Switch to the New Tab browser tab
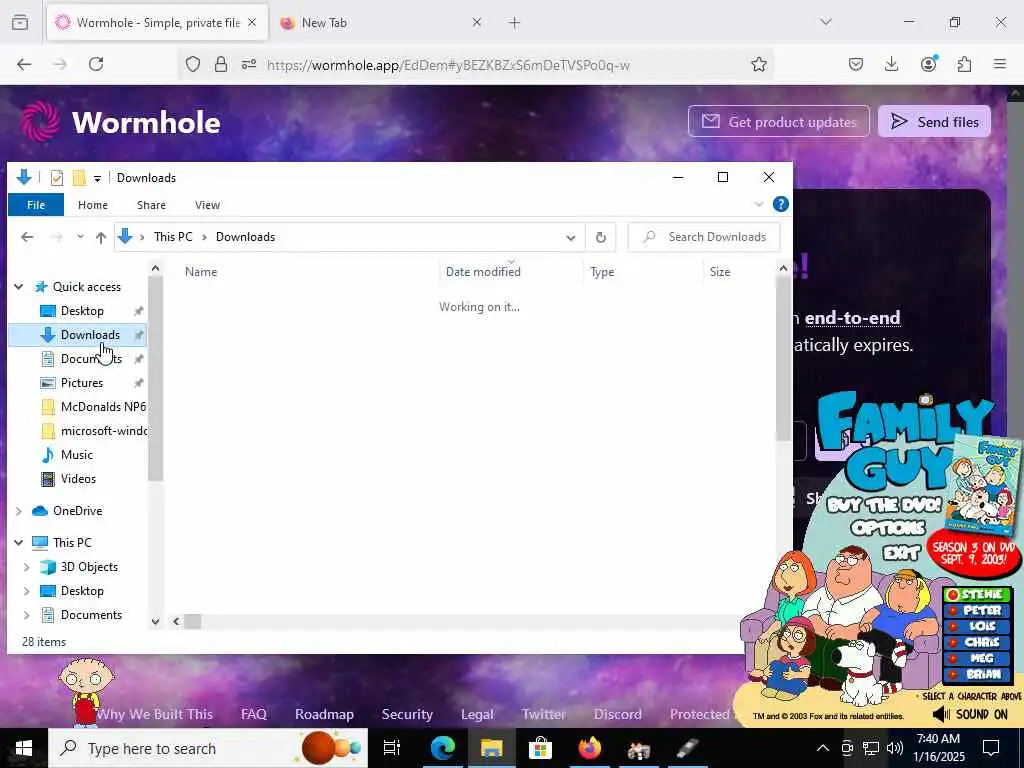This screenshot has width=1024, height=768. click(381, 23)
